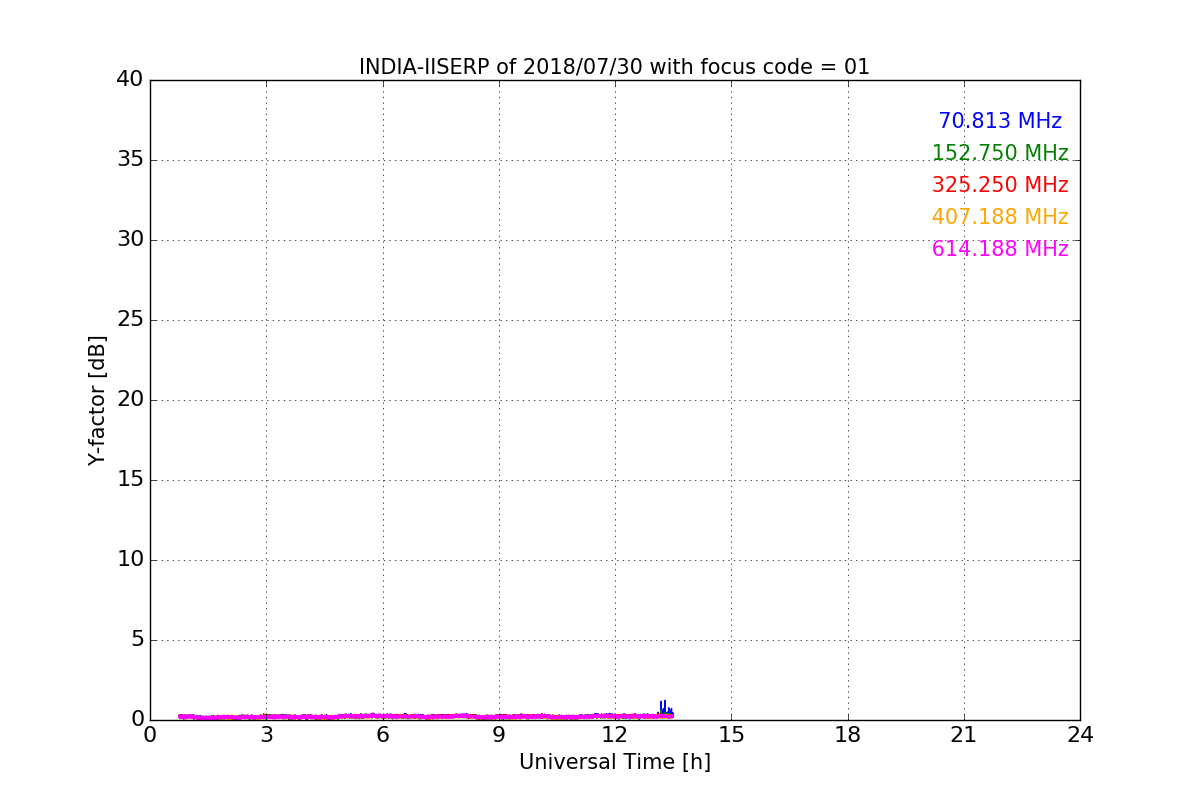Click the y-axis tick label 10
Screen dimensions: 1200x800
click(130, 560)
